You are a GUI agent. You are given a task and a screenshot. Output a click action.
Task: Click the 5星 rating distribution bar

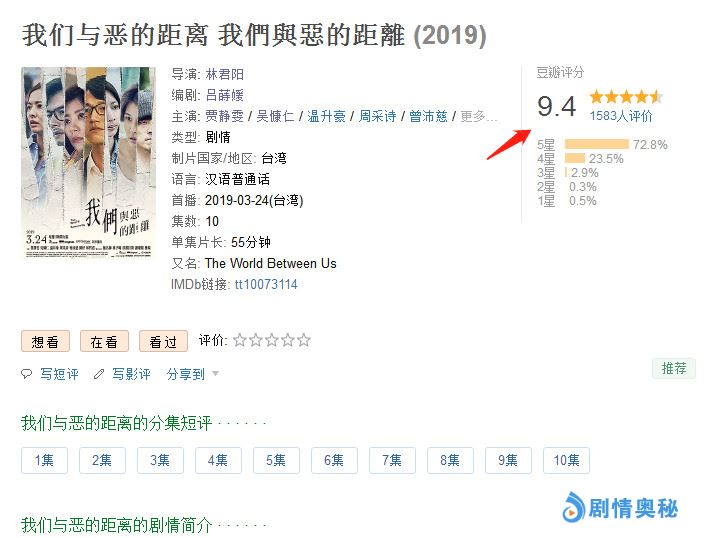point(597,144)
